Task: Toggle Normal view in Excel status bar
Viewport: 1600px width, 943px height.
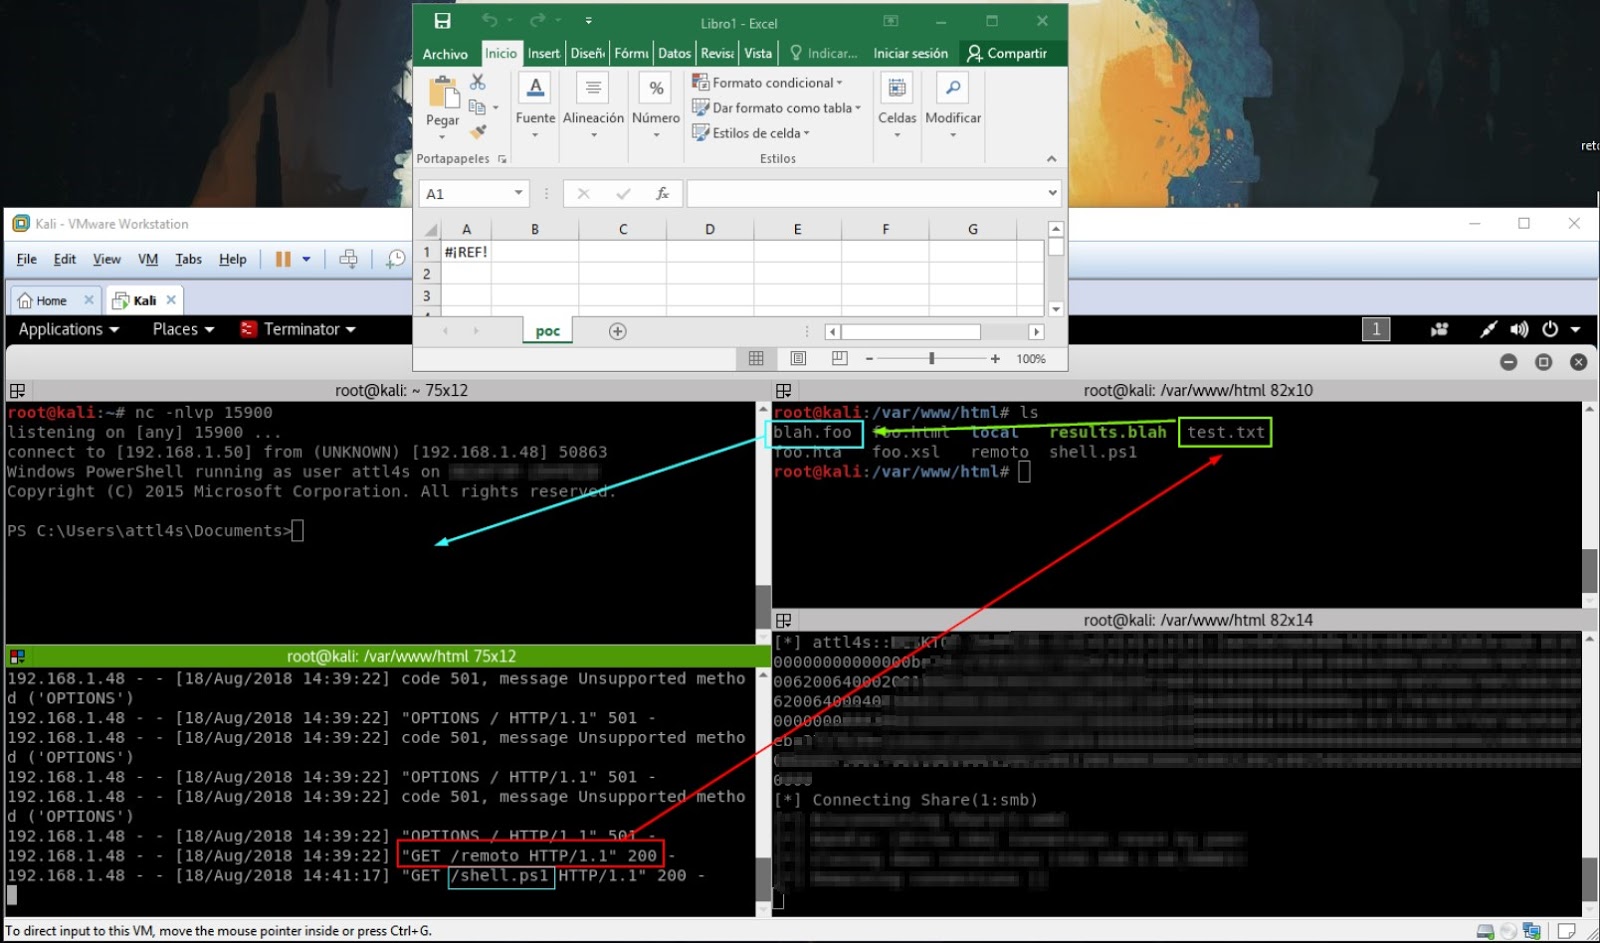Action: (x=756, y=358)
